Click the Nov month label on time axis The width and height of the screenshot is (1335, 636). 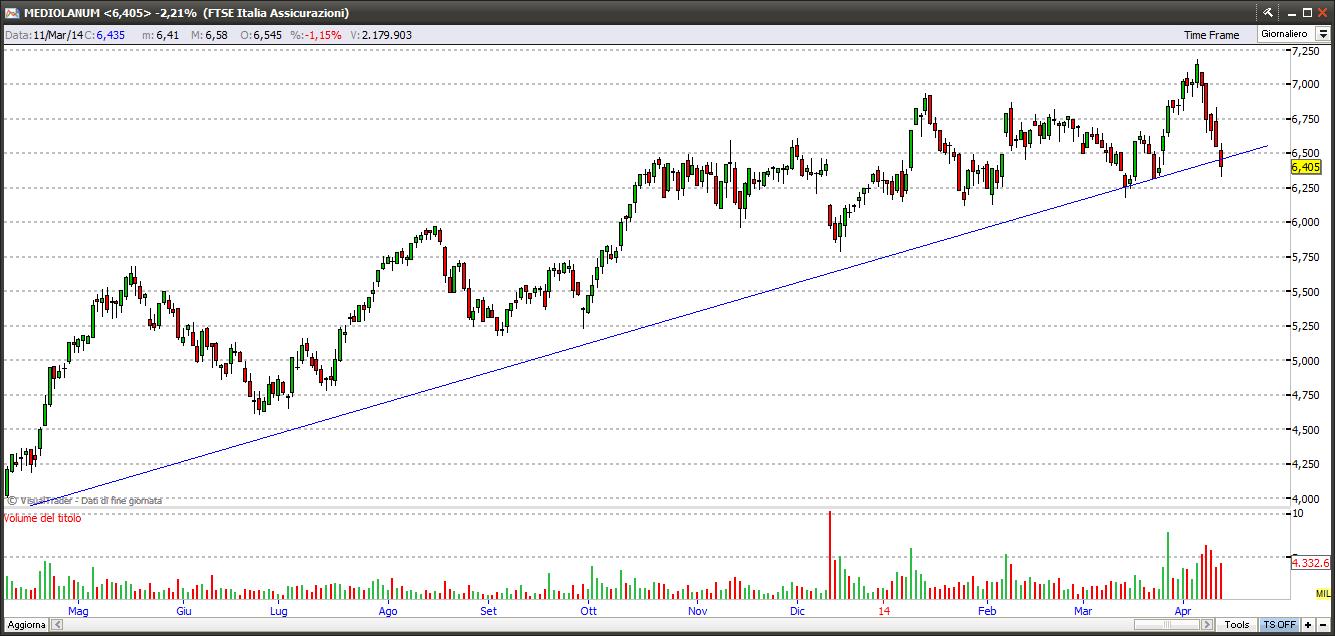[x=698, y=611]
